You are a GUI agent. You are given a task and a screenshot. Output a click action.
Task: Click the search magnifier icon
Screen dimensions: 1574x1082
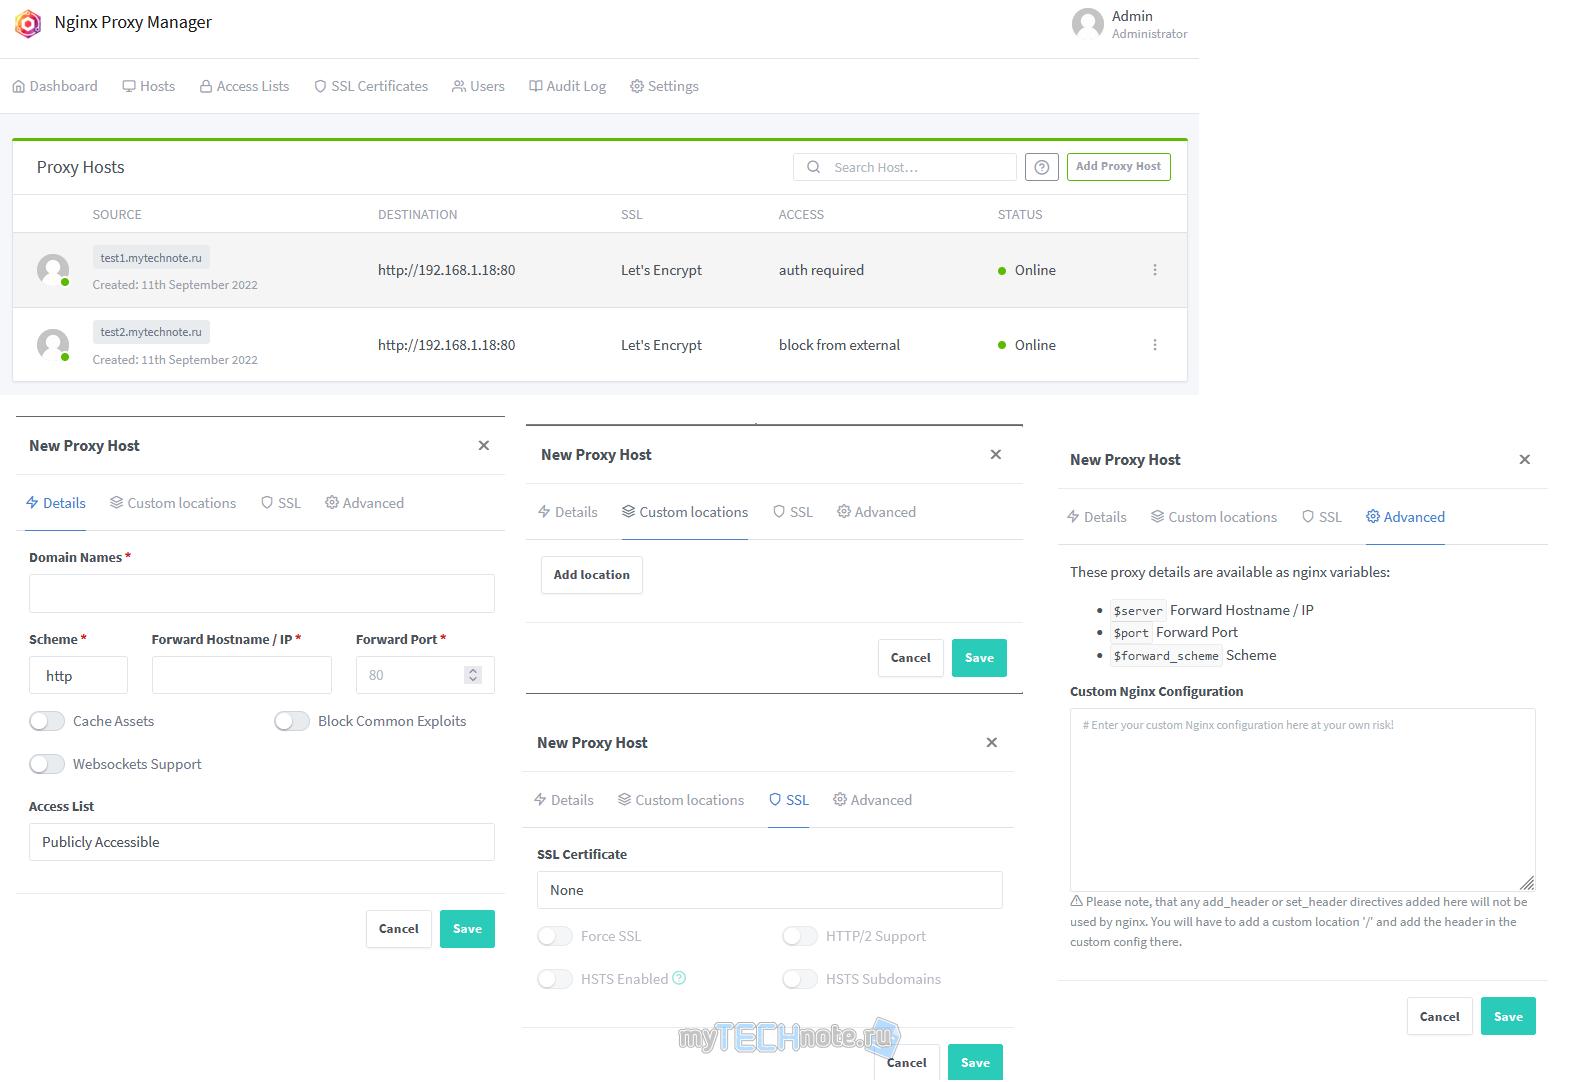point(814,167)
